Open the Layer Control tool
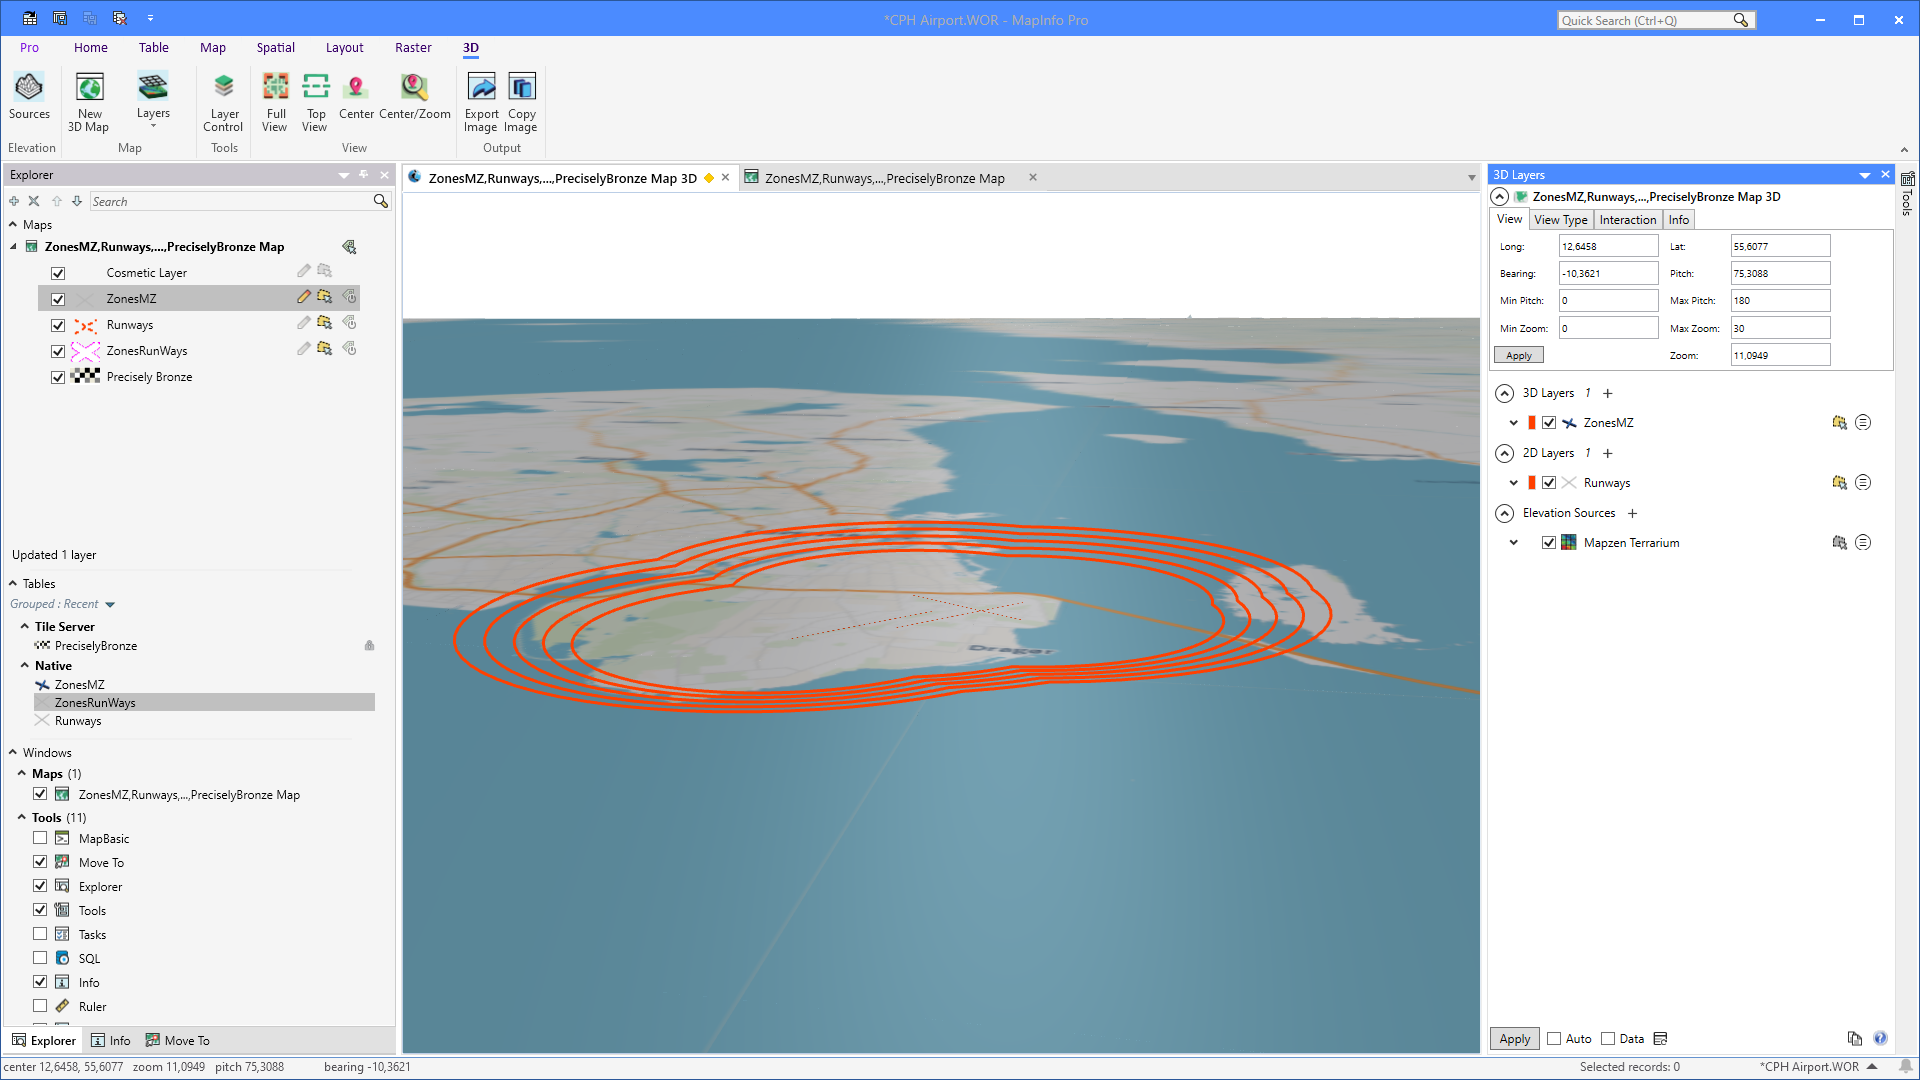This screenshot has width=1920, height=1080. point(223,100)
